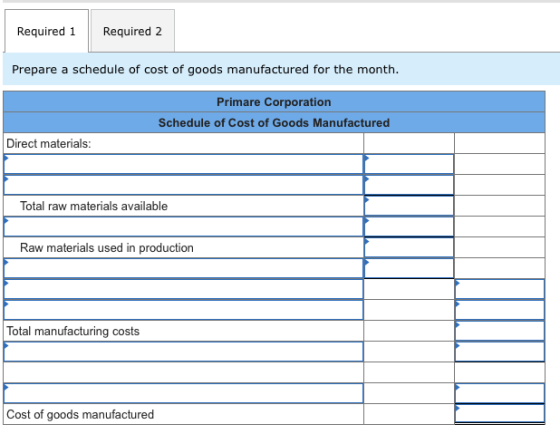Open first label dropdown below Raw materials used

pos(184,268)
